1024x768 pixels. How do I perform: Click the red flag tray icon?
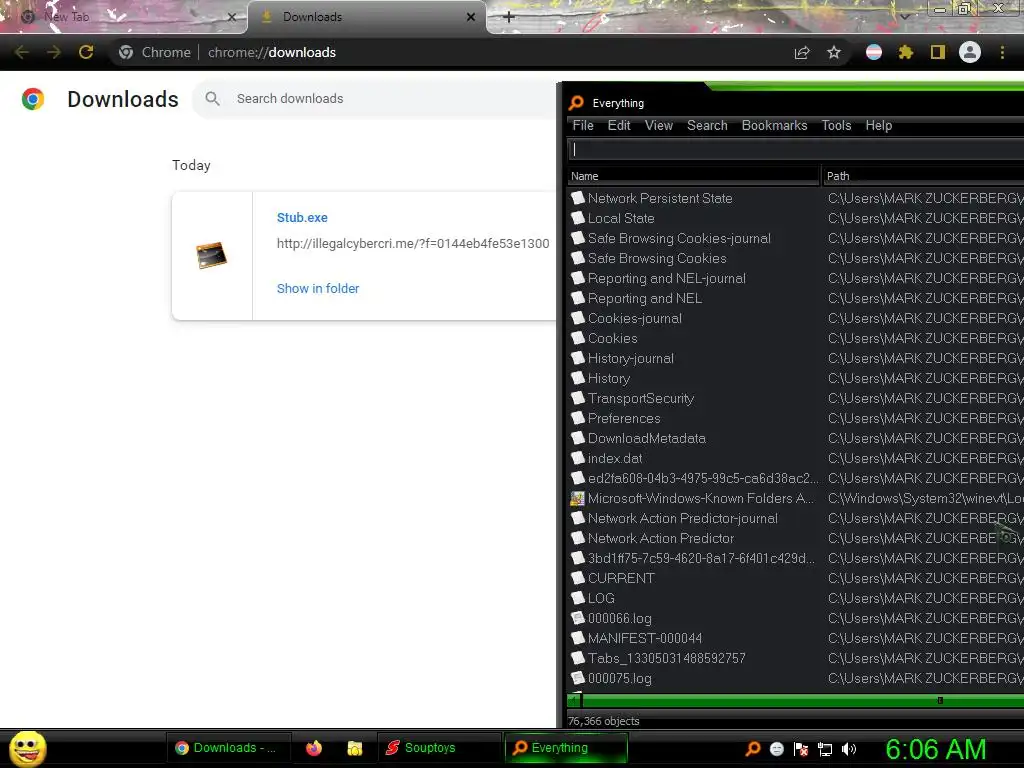[801, 749]
